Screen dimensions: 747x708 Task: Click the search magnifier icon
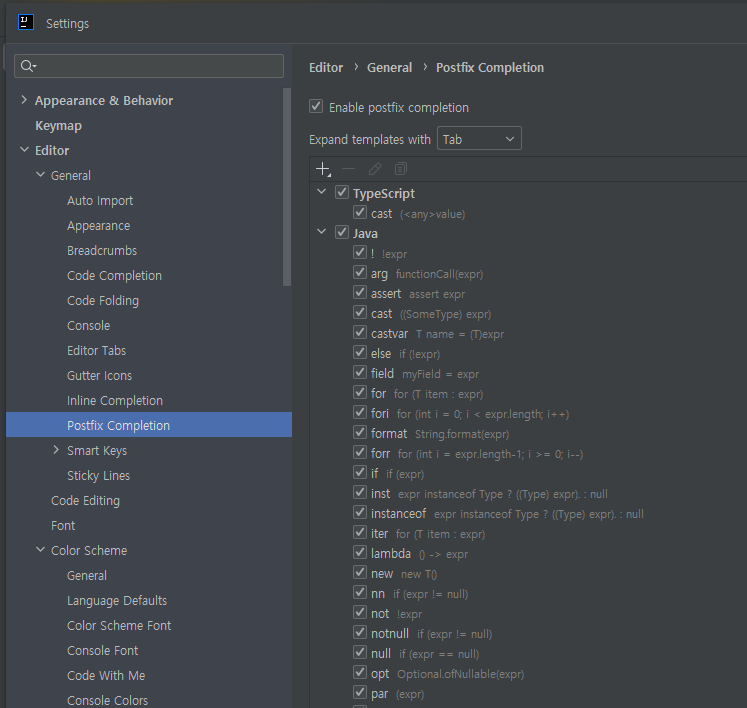click(28, 66)
